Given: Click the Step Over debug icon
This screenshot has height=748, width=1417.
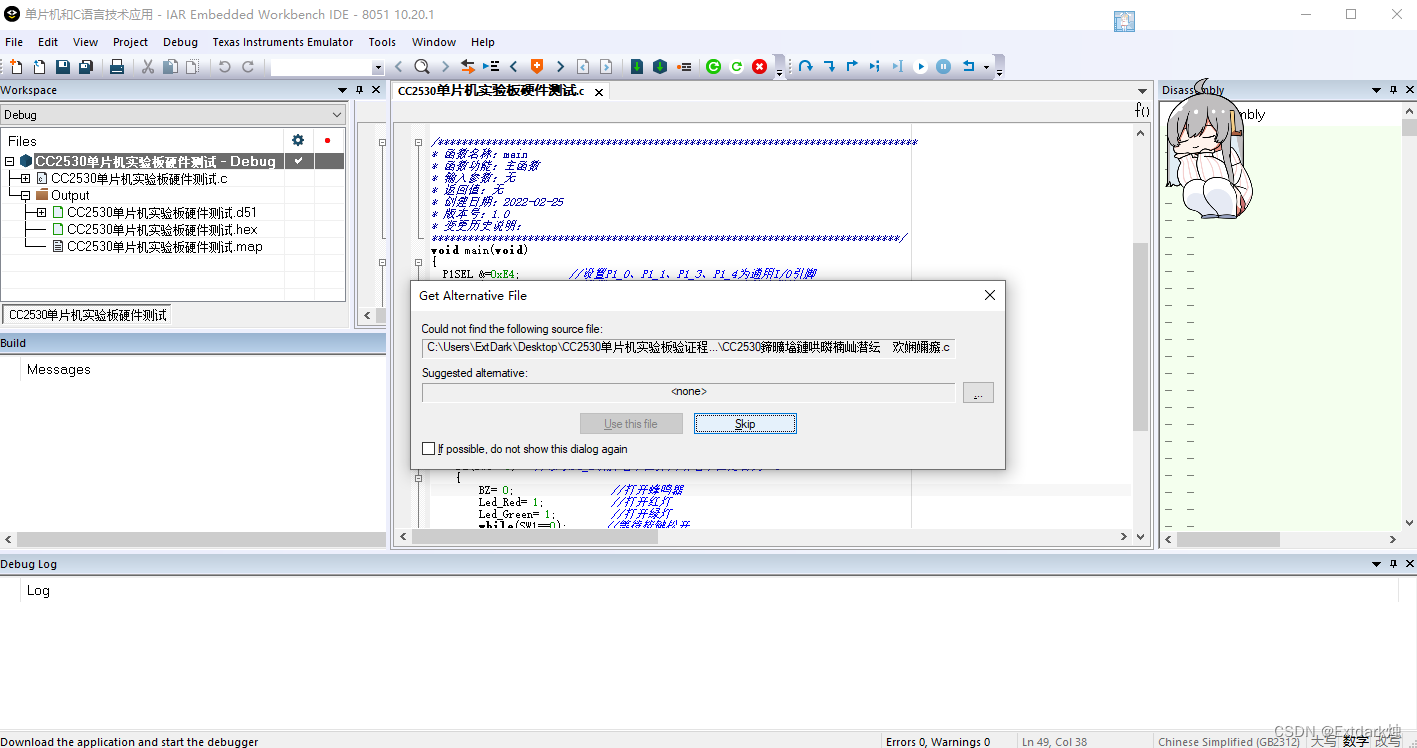Looking at the screenshot, I should tap(806, 66).
